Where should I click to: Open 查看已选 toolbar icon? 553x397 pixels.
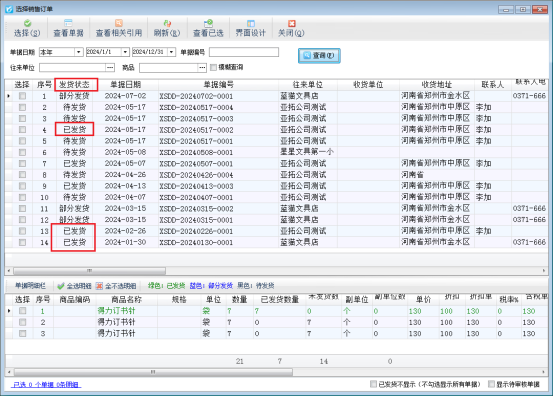coord(208,24)
